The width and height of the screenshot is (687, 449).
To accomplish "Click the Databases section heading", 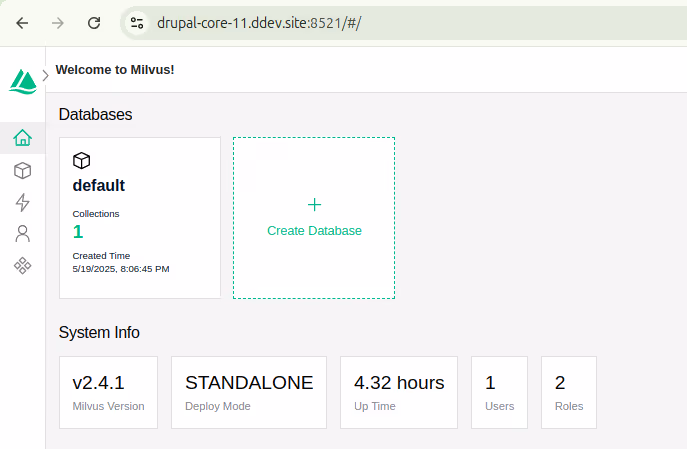I will [96, 114].
